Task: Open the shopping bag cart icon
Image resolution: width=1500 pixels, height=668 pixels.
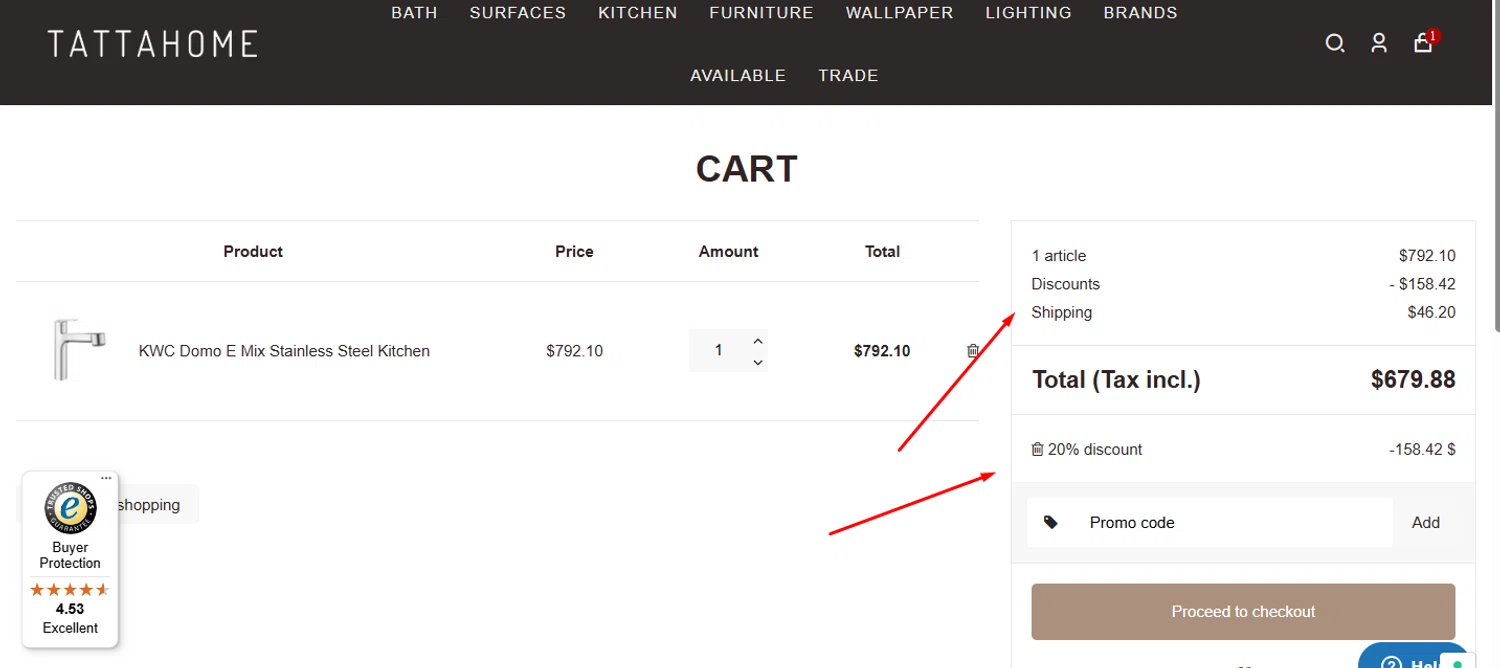Action: (1423, 43)
